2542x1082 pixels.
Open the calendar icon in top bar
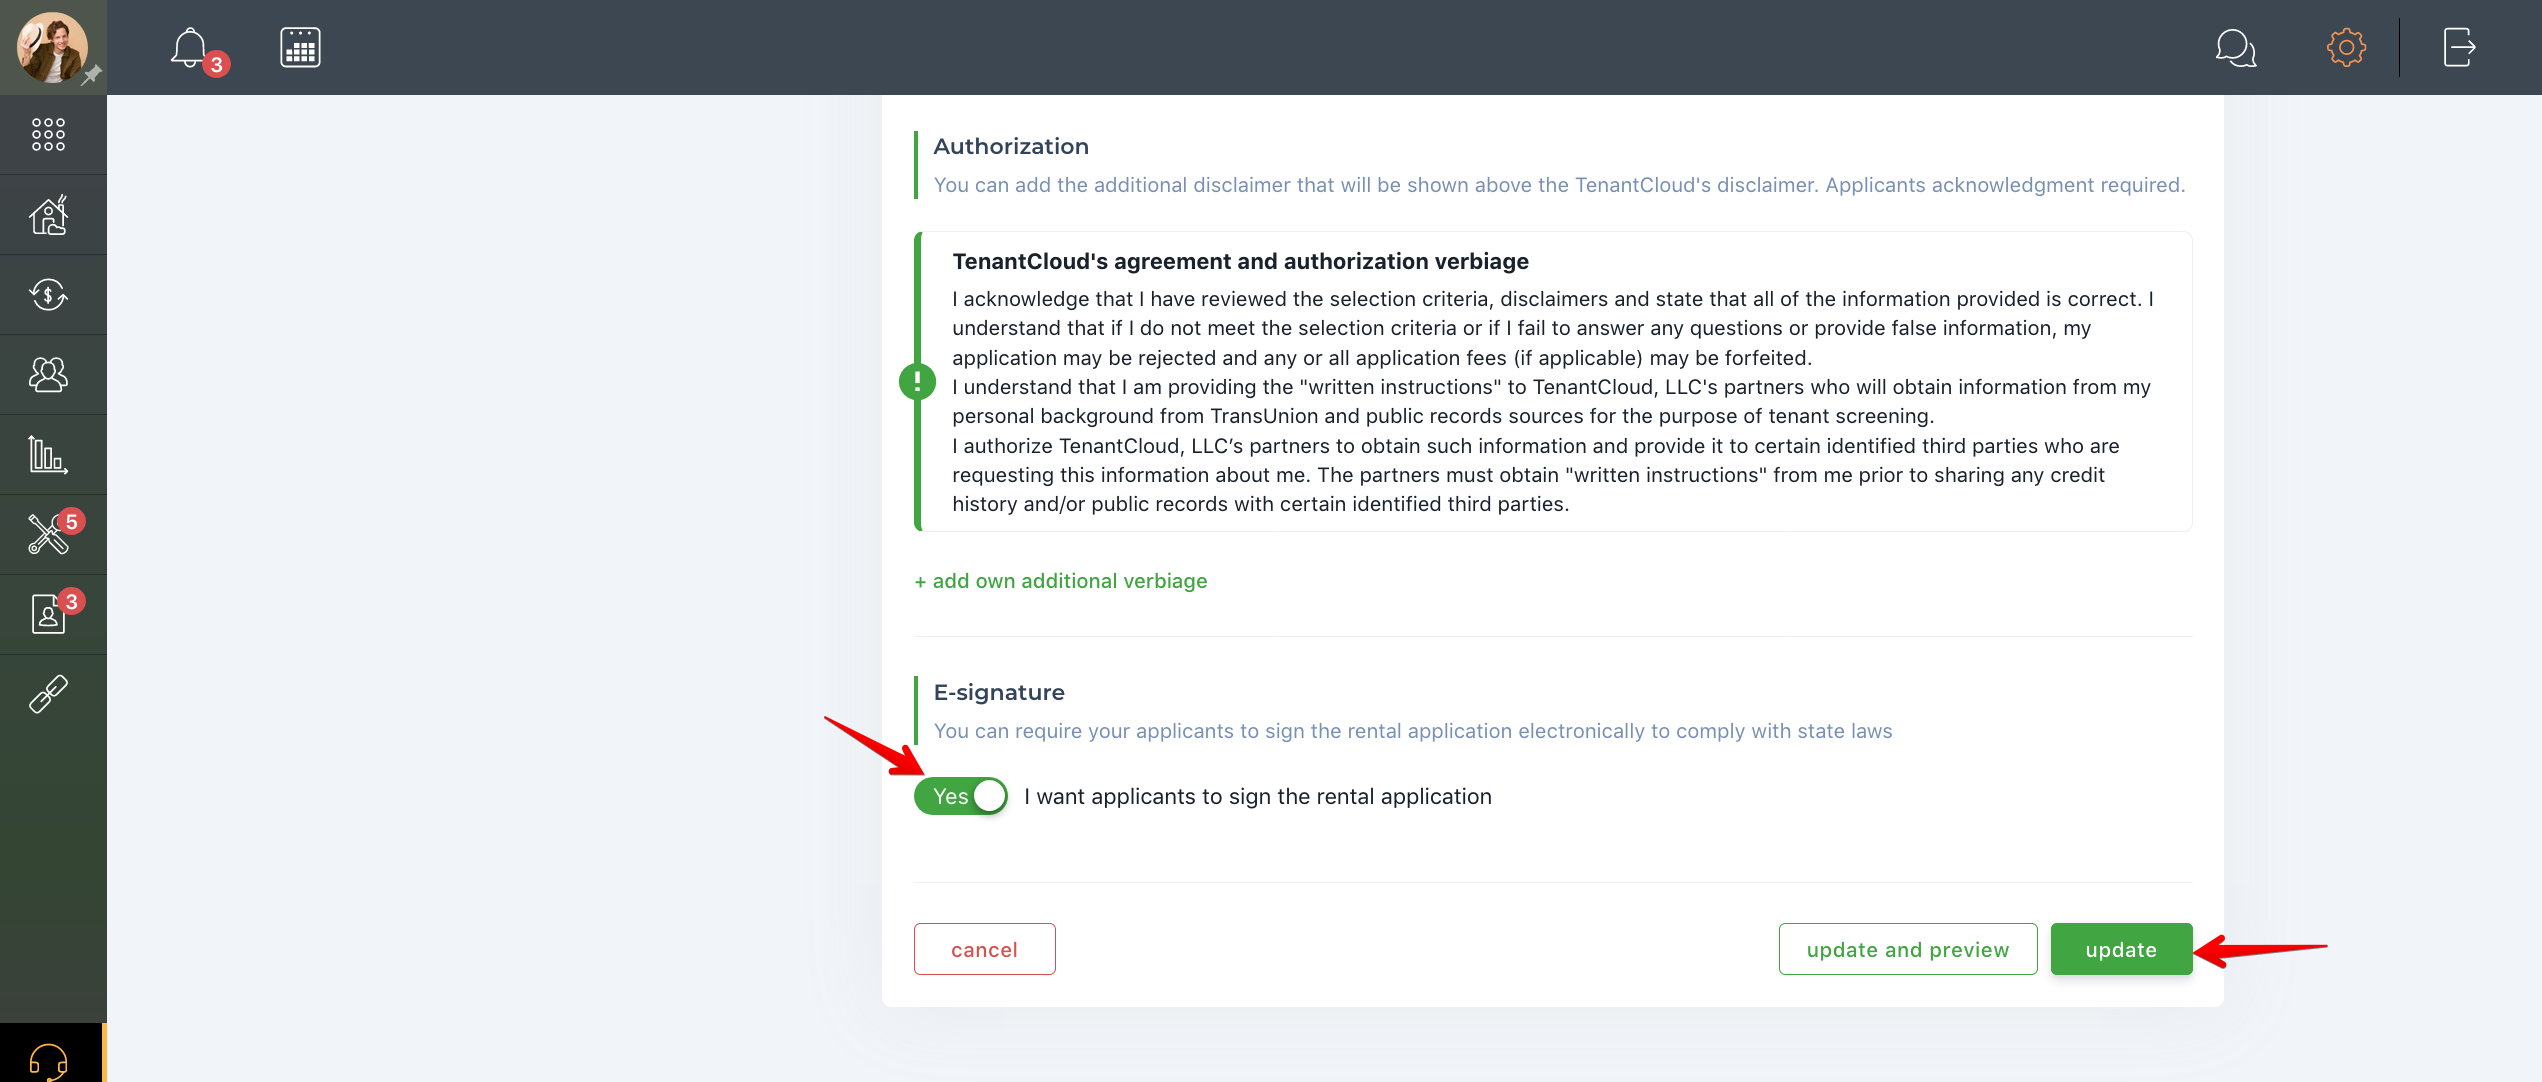(300, 47)
